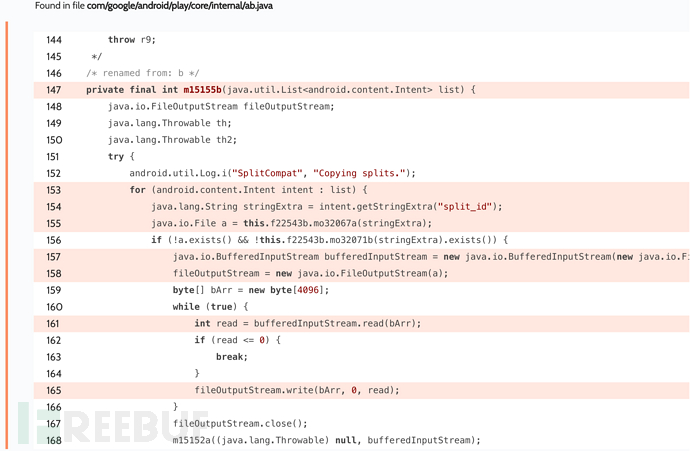Click line number 153
The image size is (690, 451).
(54, 190)
